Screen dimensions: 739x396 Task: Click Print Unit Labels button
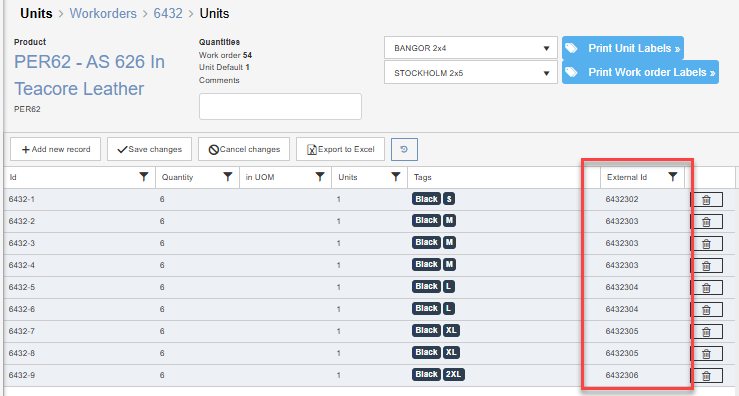point(623,48)
